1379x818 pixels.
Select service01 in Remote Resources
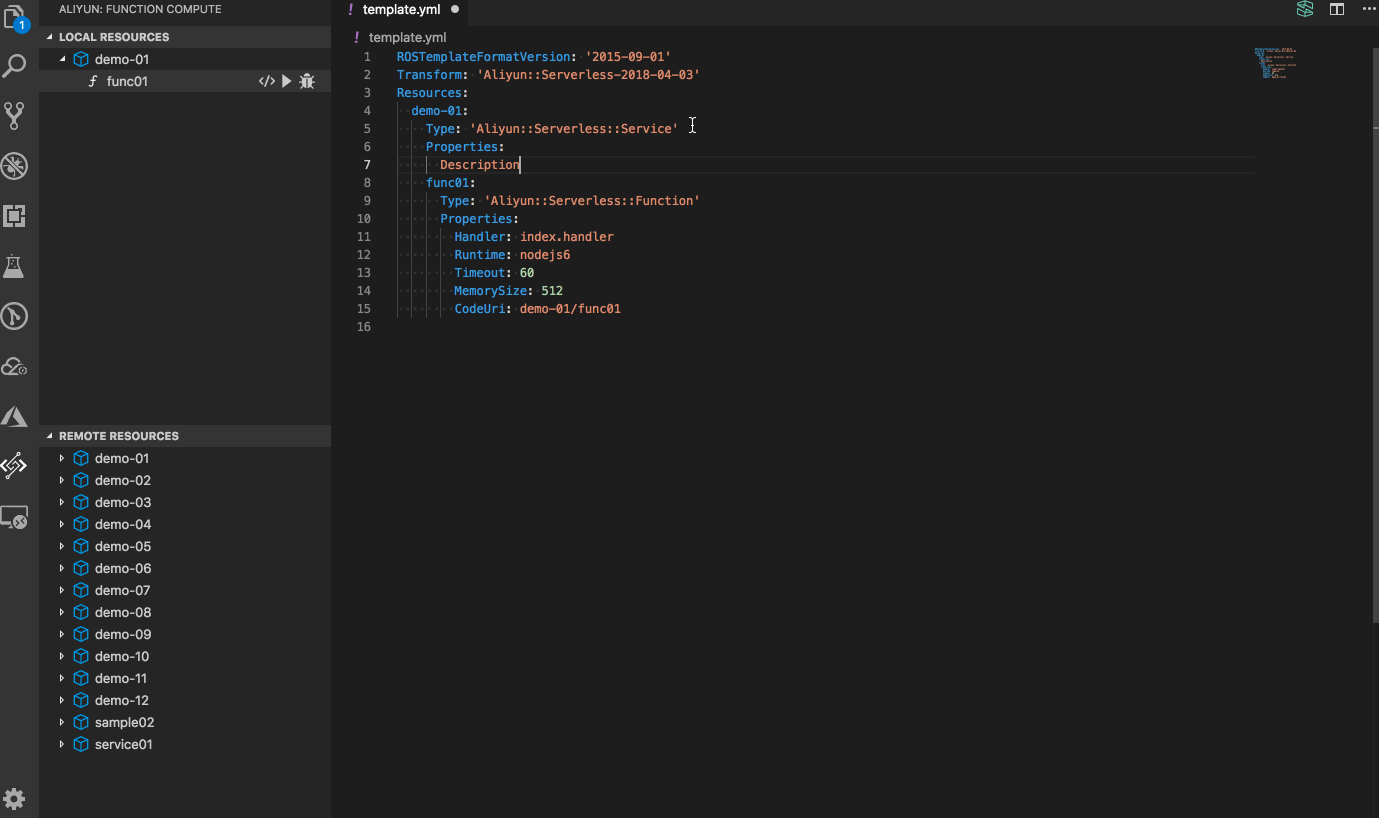(123, 744)
